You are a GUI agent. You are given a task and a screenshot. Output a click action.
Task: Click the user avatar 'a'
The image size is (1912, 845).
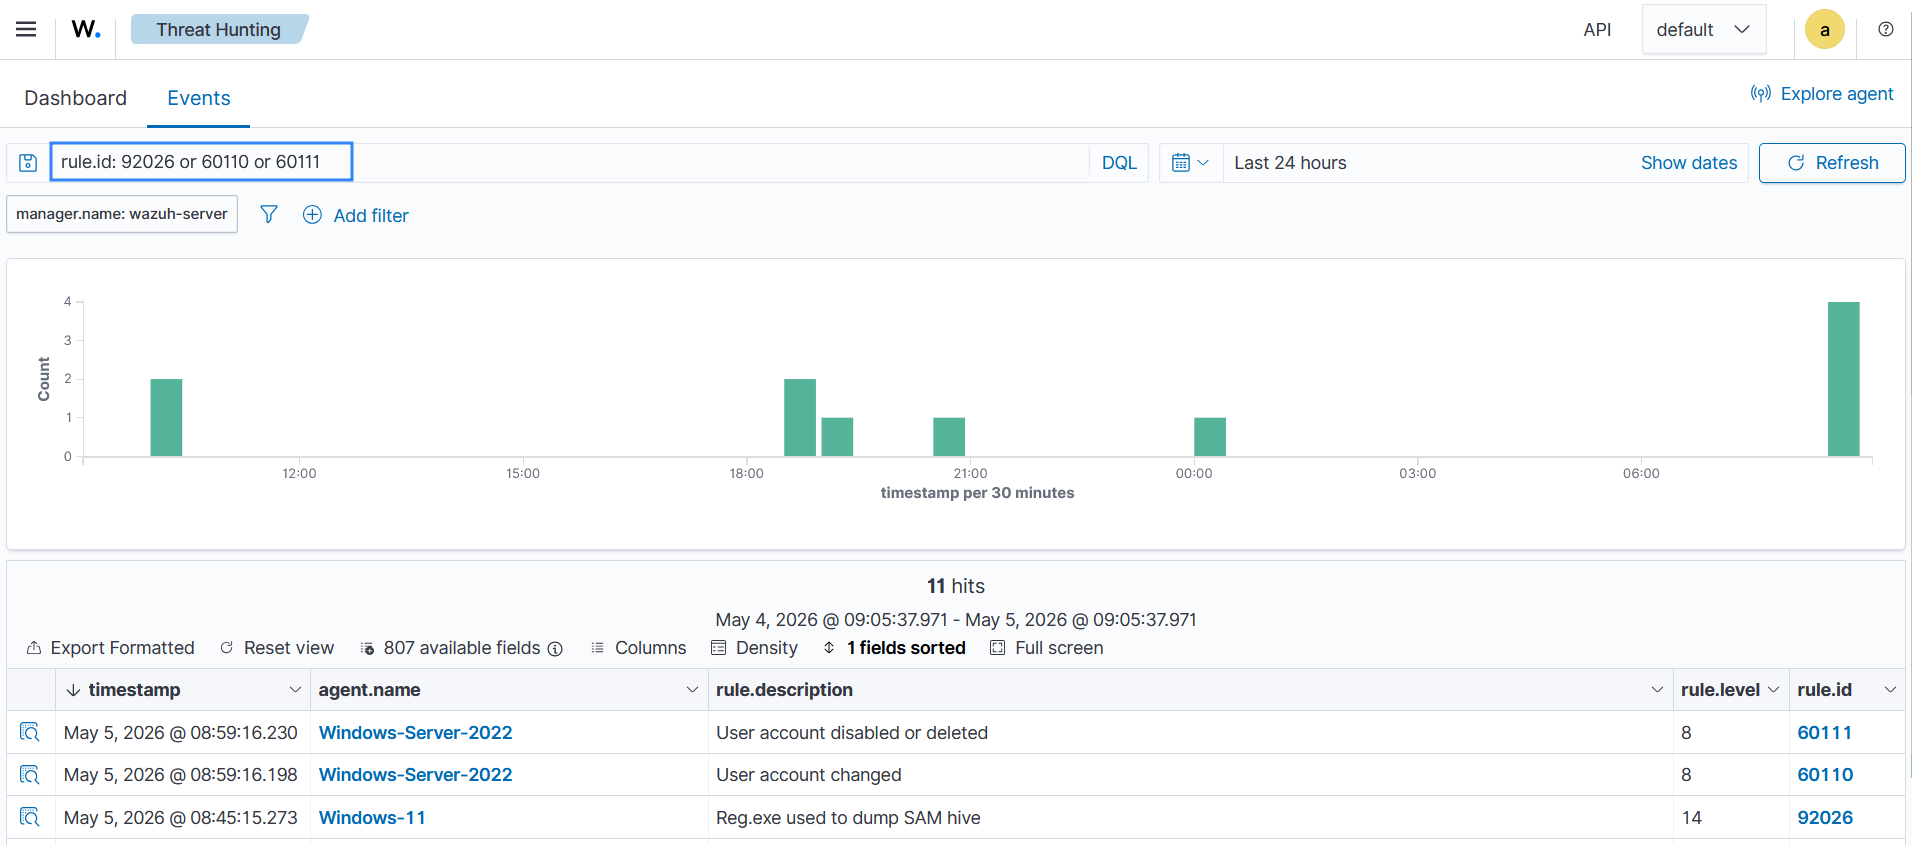click(x=1824, y=30)
